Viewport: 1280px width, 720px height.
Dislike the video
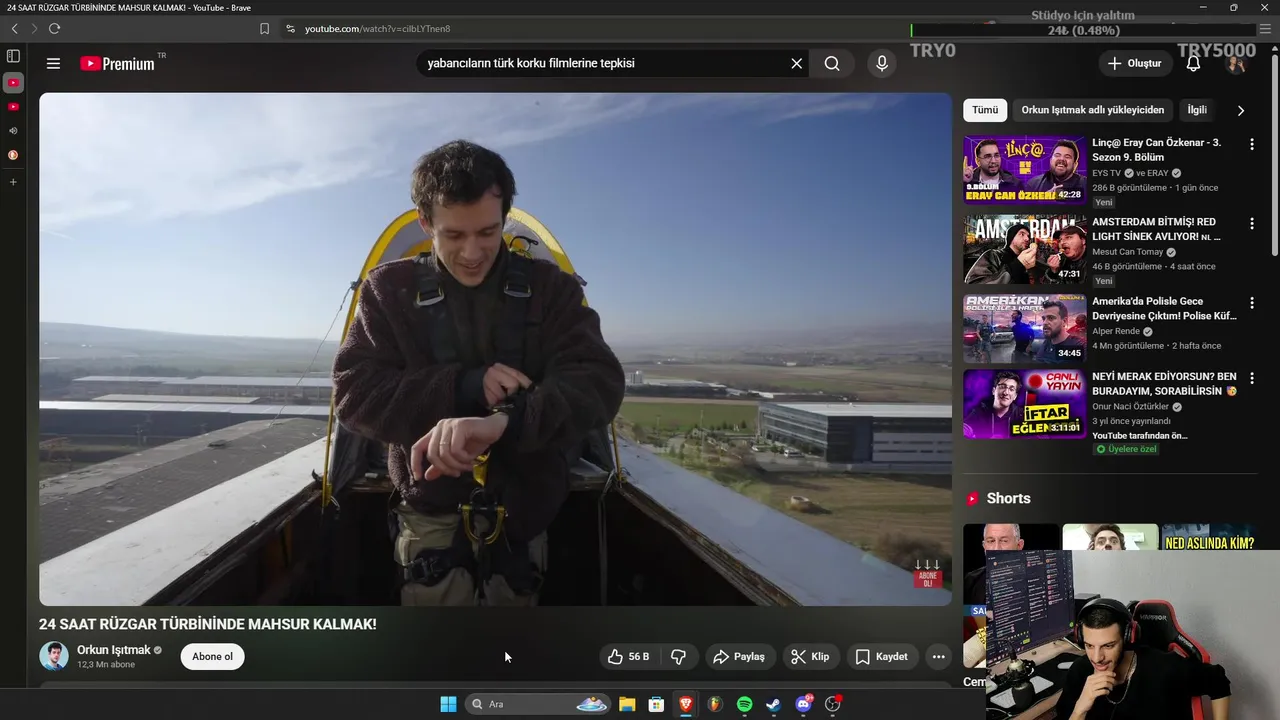[x=678, y=657]
